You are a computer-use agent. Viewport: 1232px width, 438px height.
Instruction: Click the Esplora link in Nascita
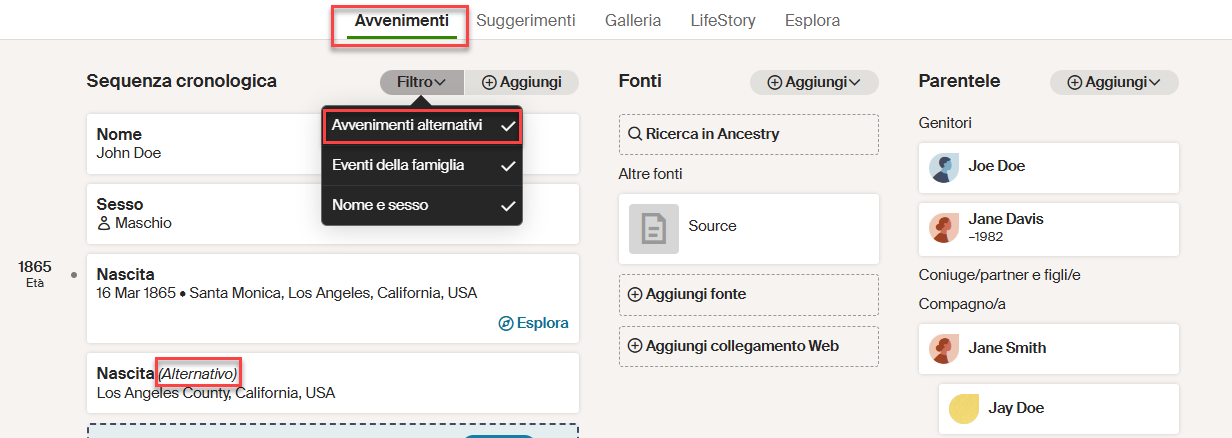(x=533, y=323)
